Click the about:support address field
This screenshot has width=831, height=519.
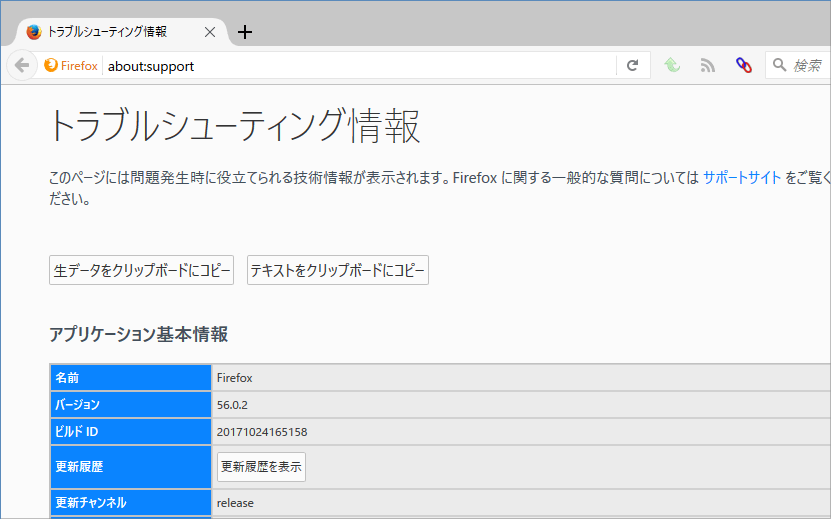click(360, 66)
